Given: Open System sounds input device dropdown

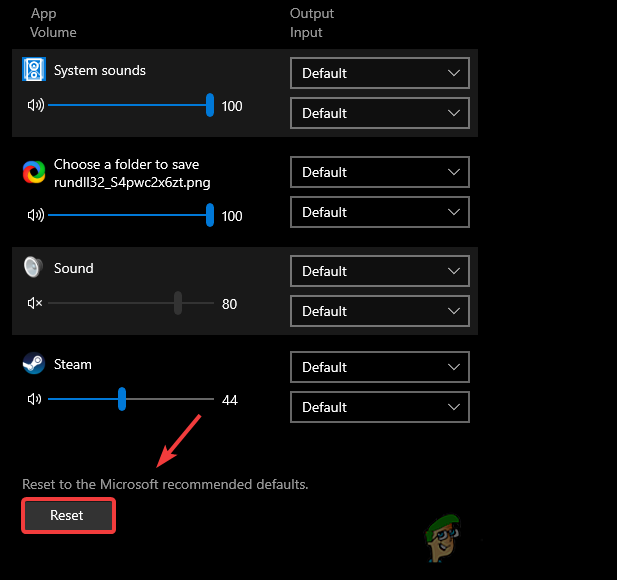Looking at the screenshot, I should tap(380, 113).
